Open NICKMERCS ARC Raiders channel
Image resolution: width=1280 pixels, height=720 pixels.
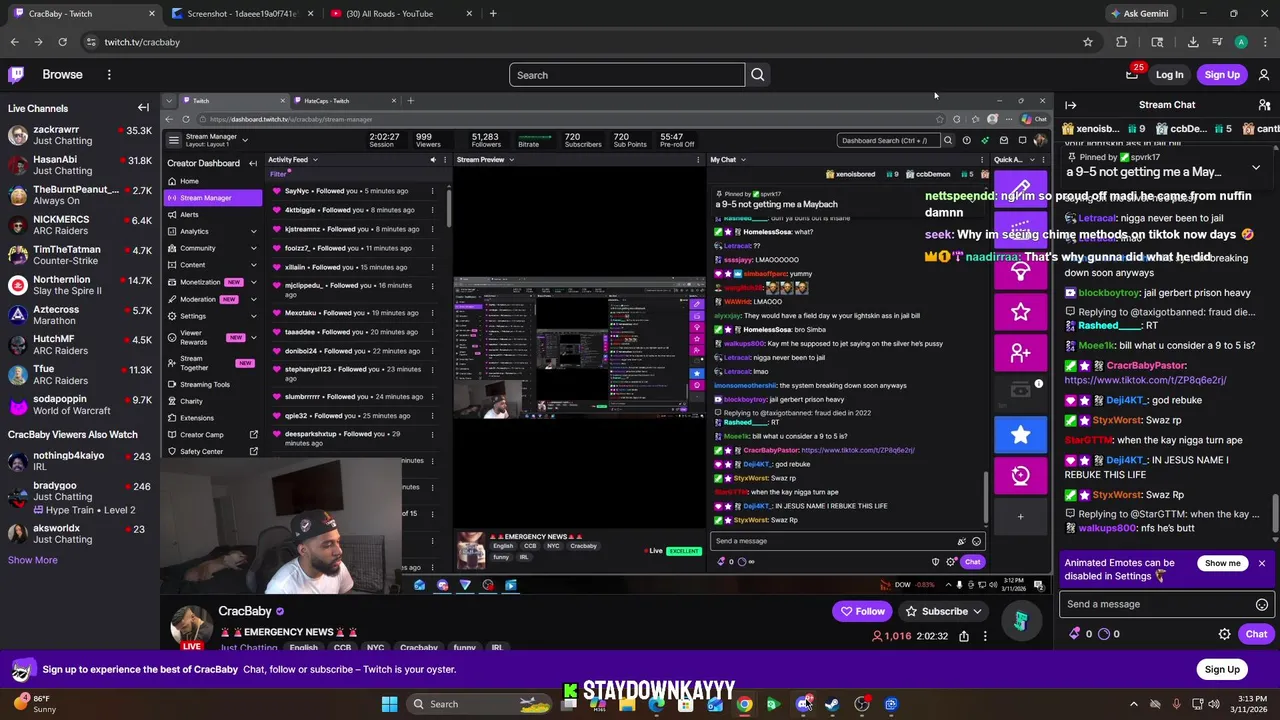click(80, 225)
